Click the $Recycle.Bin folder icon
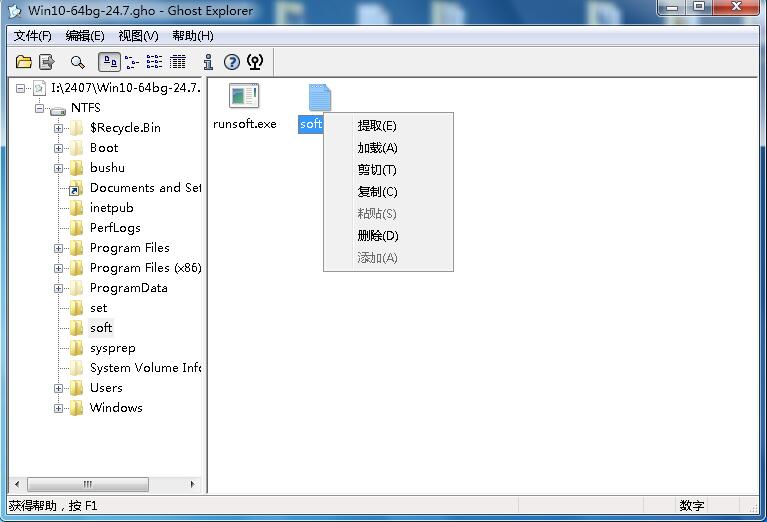 pos(76,128)
